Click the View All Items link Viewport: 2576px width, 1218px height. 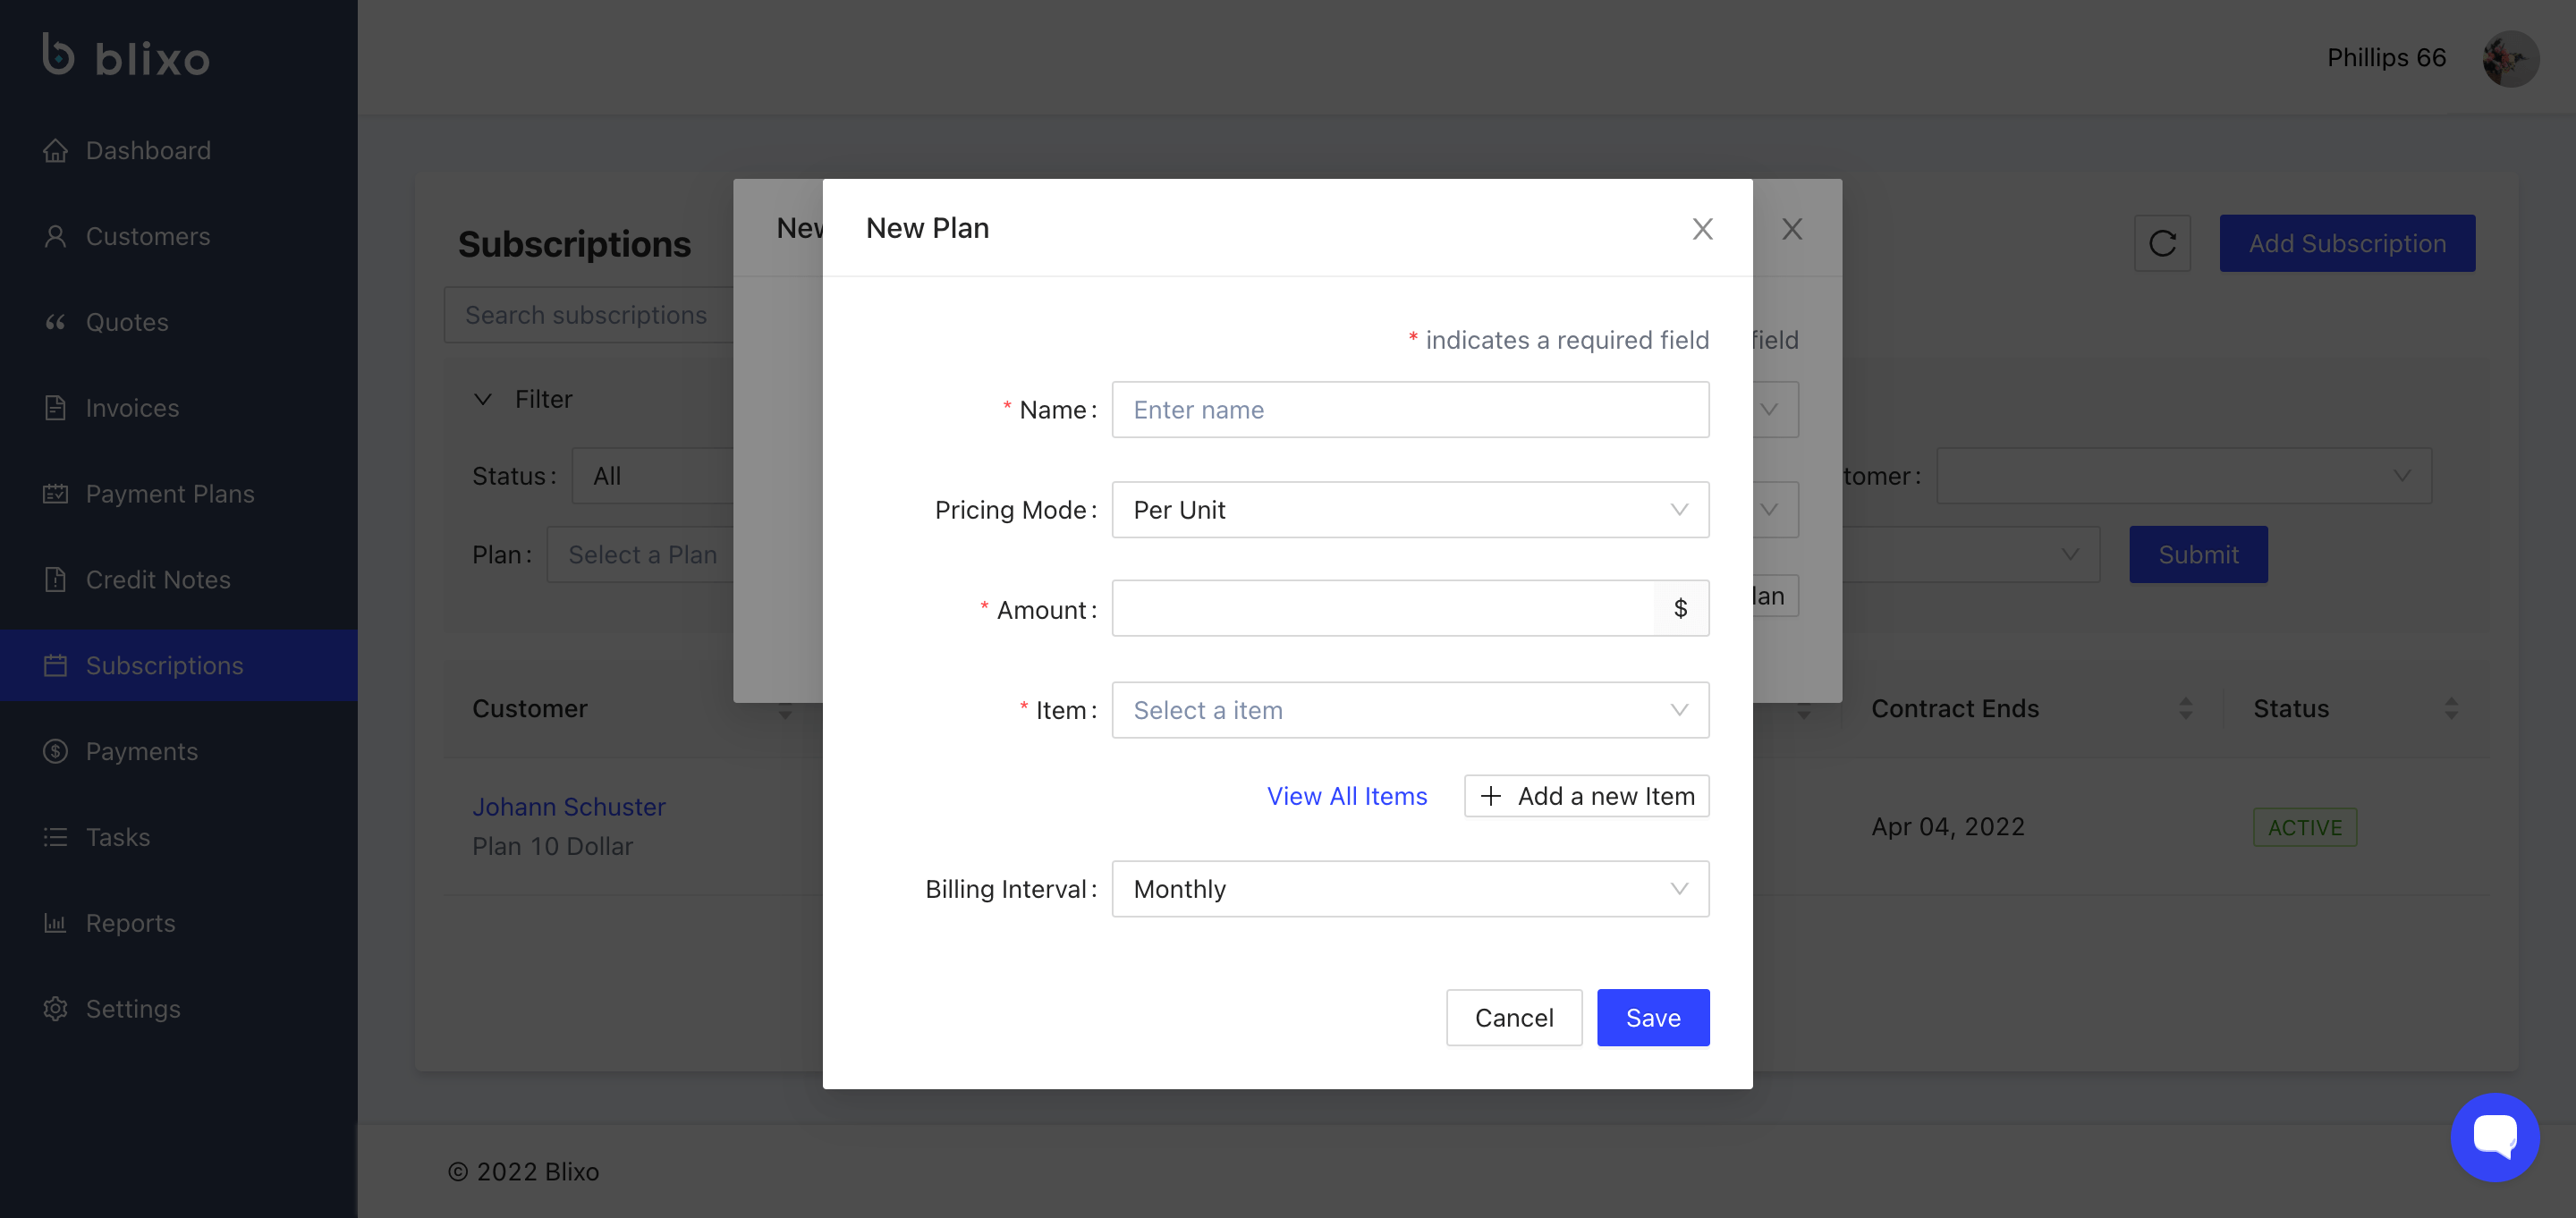[x=1346, y=796]
